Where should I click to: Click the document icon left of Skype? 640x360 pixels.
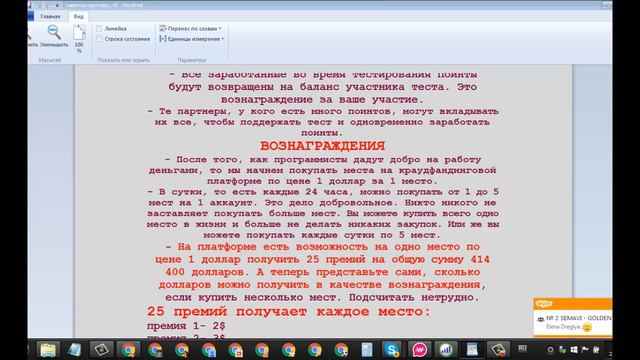[x=366, y=350]
